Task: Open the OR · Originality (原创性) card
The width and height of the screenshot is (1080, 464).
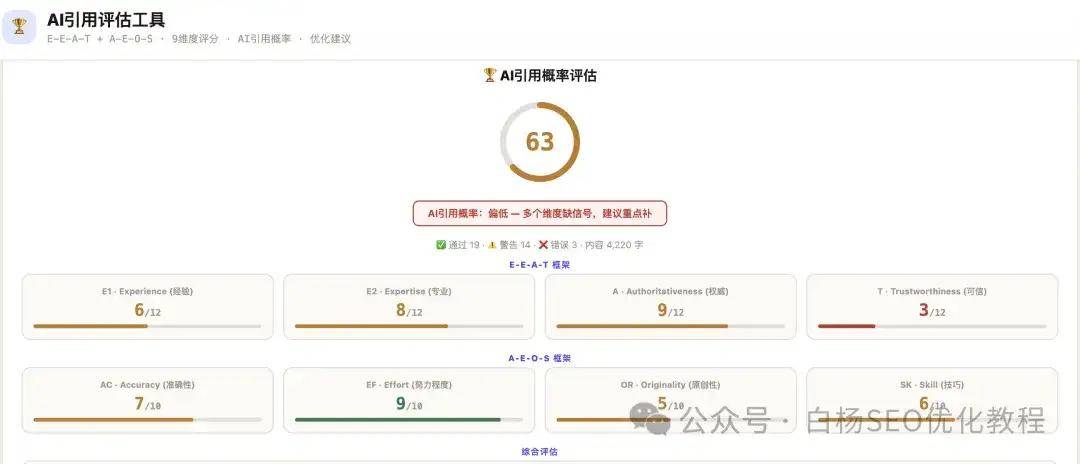Action: (x=670, y=401)
